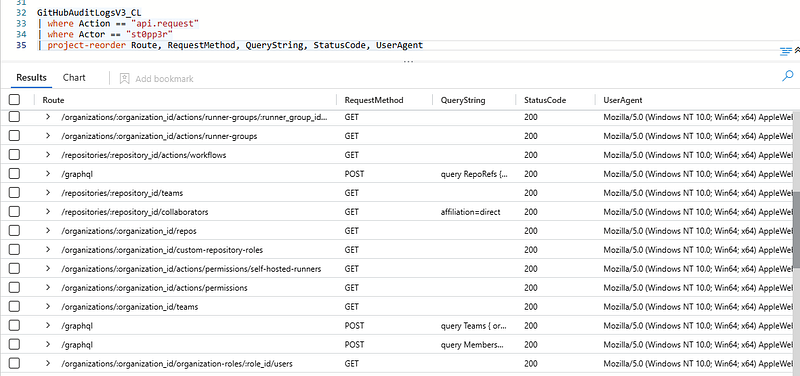Viewport: 800px width, 376px height.
Task: Check the repository_id/teams row checkbox
Action: click(x=14, y=193)
